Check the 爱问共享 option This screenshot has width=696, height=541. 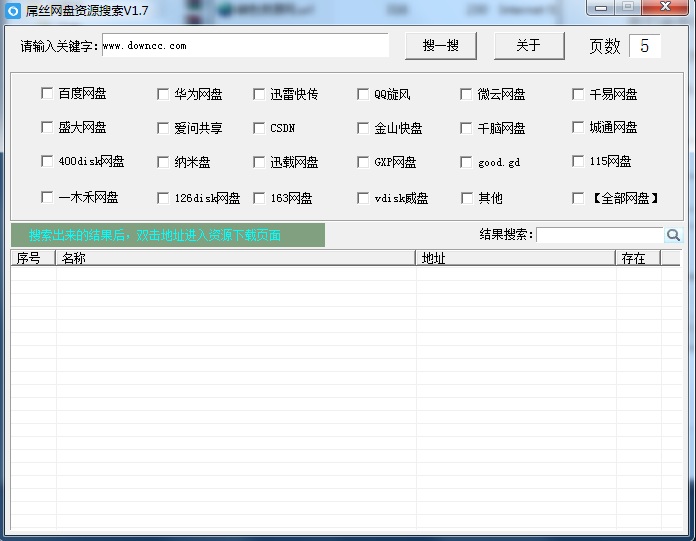(163, 128)
